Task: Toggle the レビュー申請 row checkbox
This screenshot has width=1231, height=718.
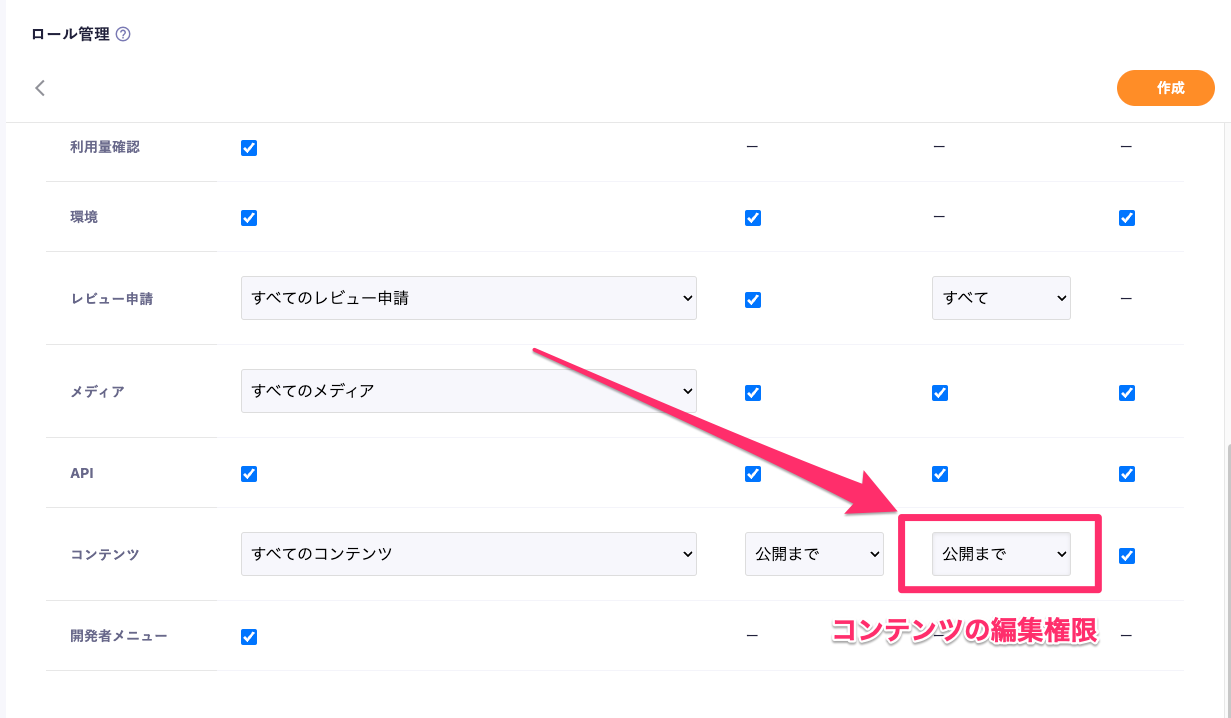Action: [753, 300]
